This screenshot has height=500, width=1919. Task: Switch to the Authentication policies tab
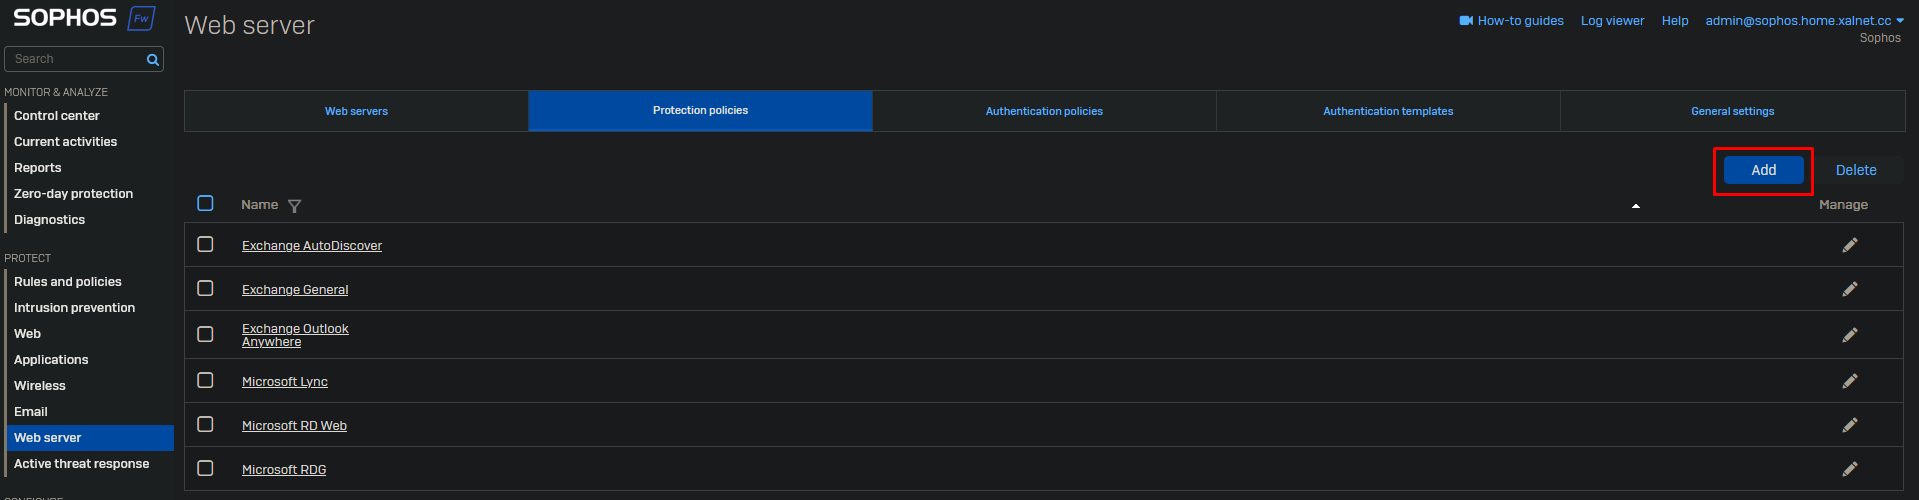tap(1044, 111)
